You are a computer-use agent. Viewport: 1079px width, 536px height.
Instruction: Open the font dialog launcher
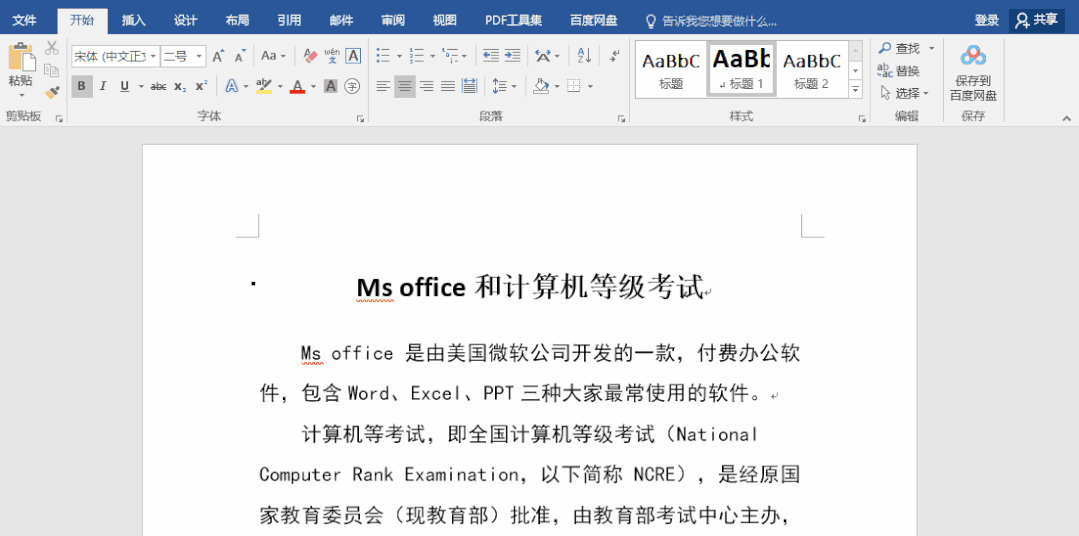pos(360,118)
